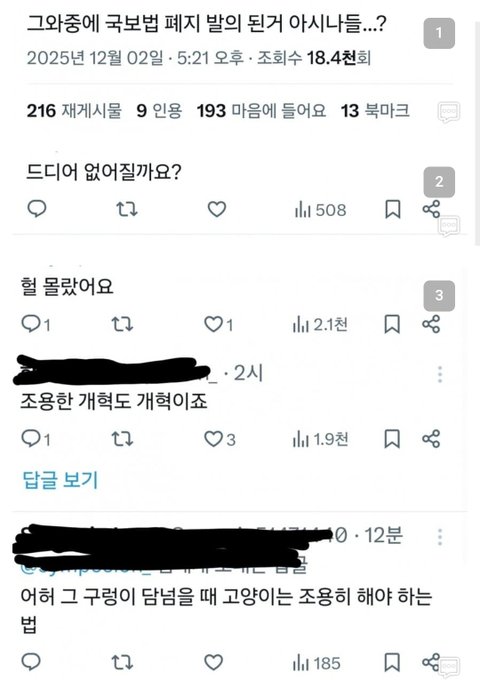This screenshot has width=480, height=688.
Task: View the 216 재게시물 list
Action: 74,111
